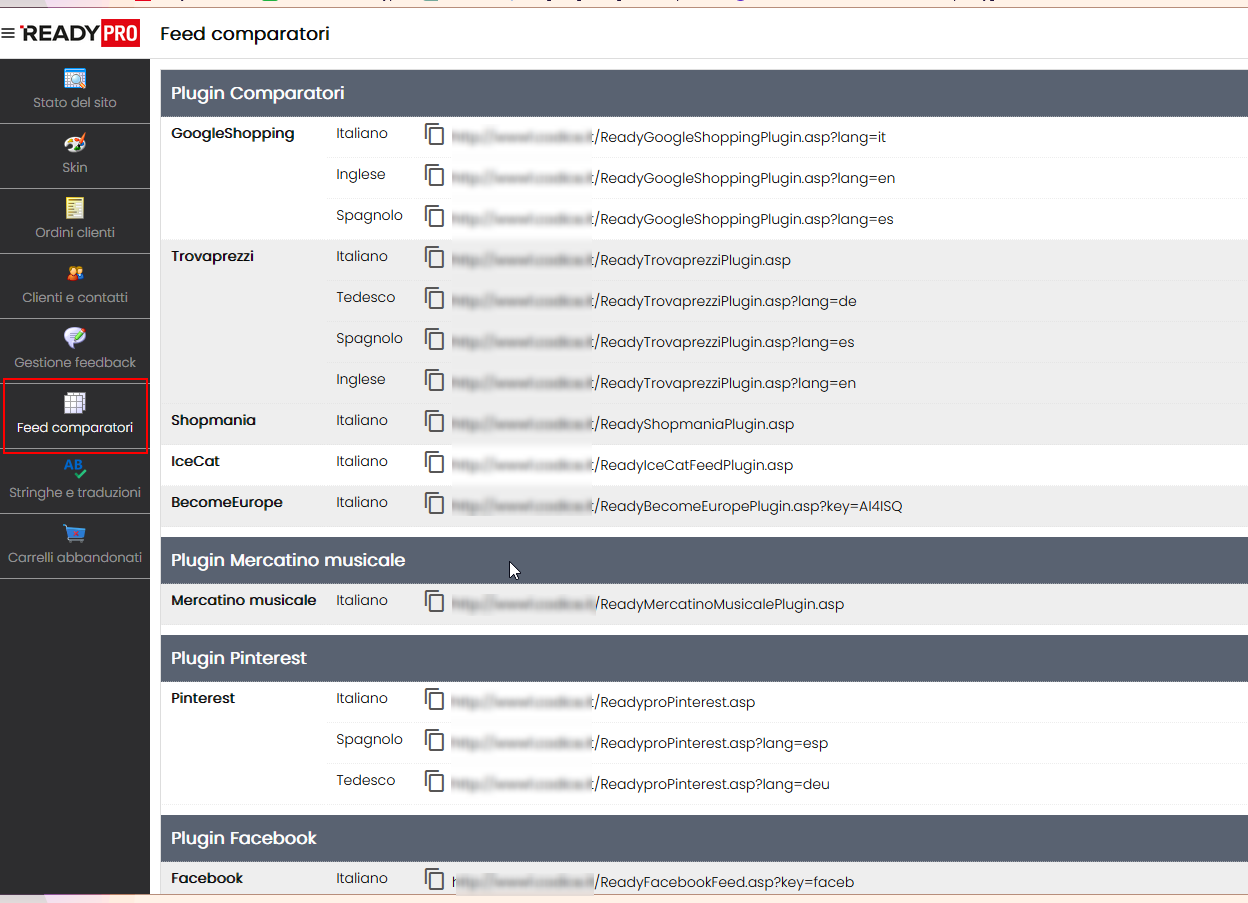
Task: Click ReadyGoogleShoppingPlugin.asp?lang=es URL
Action: click(672, 220)
